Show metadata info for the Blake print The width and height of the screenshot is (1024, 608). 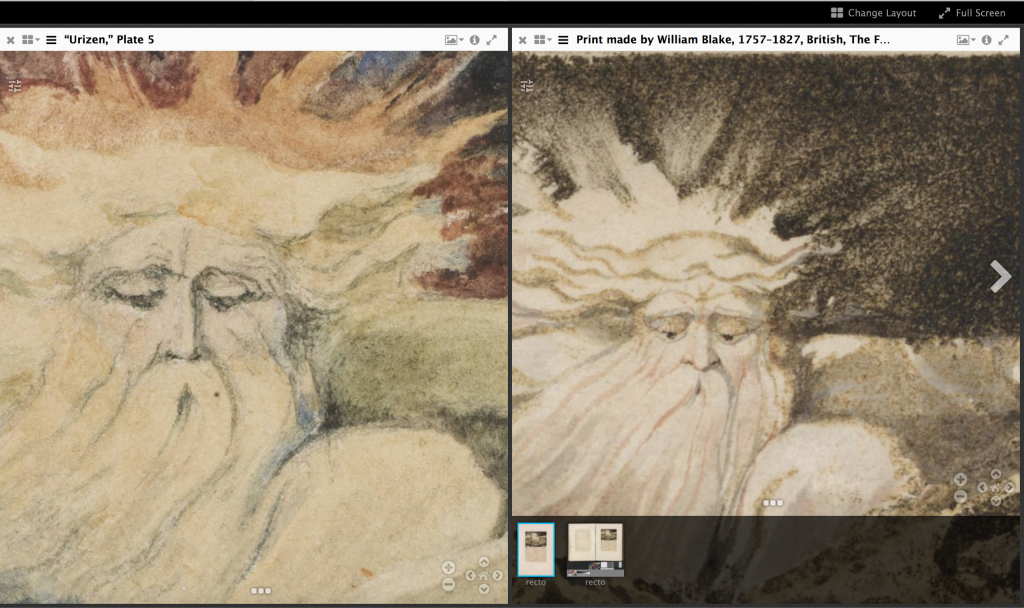click(x=986, y=40)
